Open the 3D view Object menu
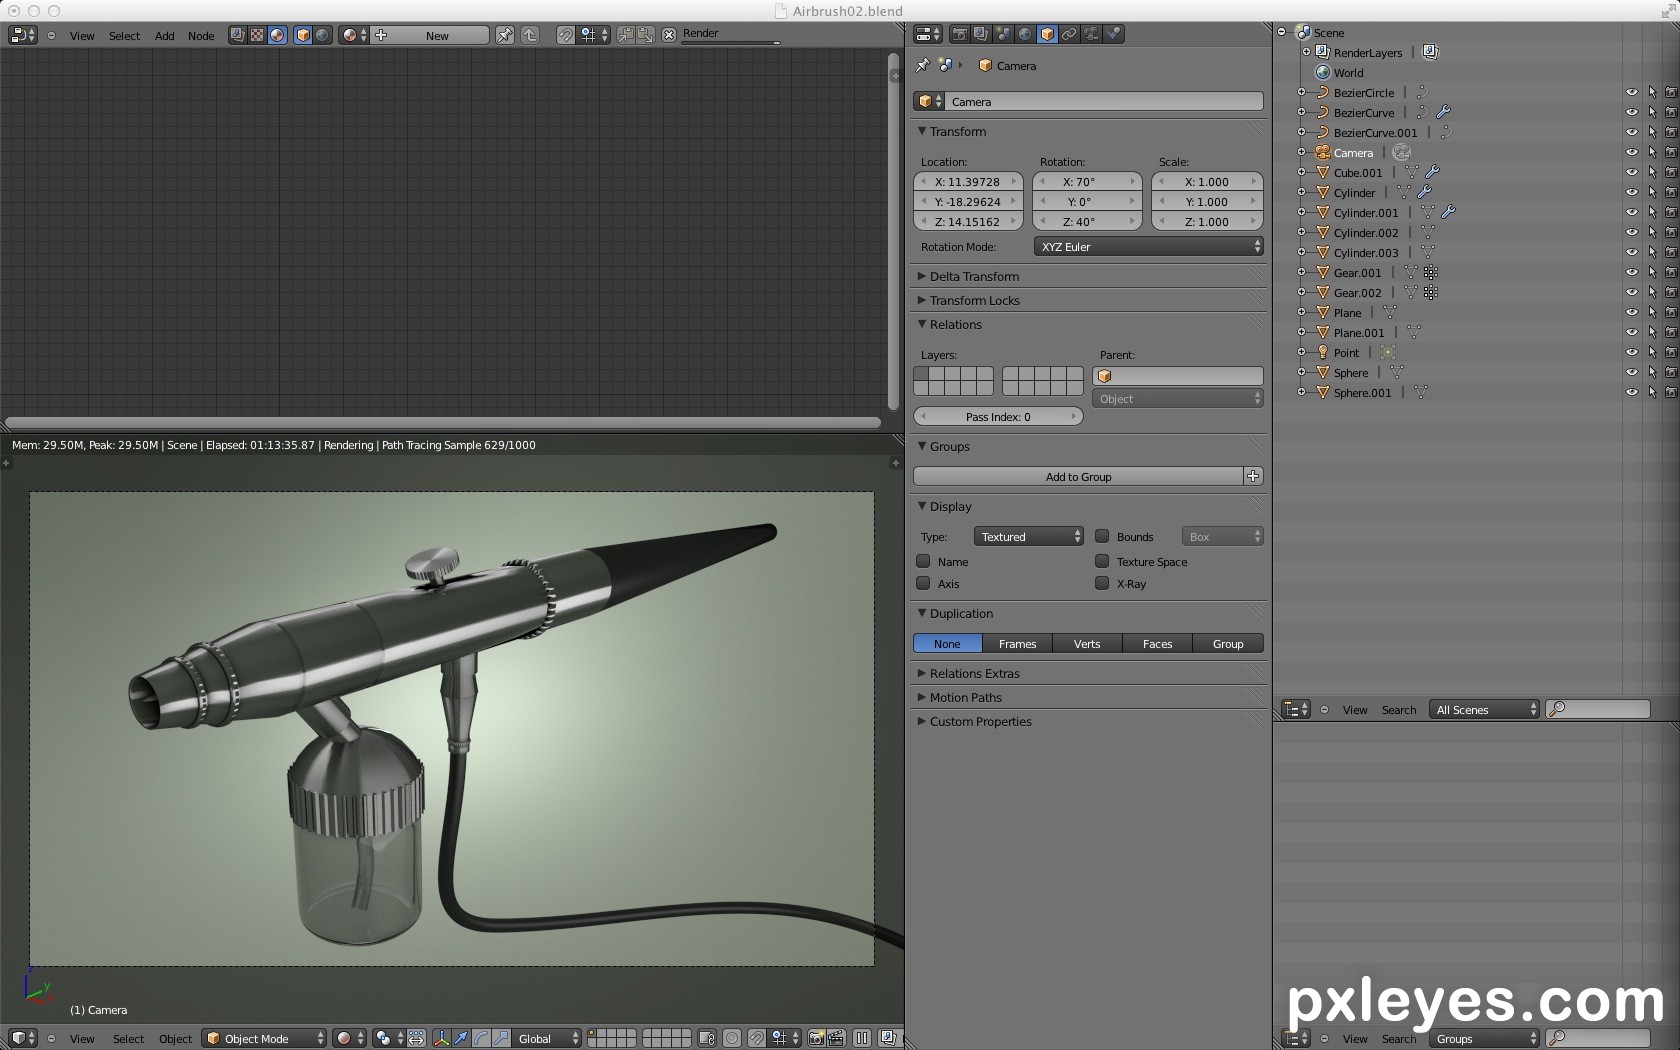Image resolution: width=1680 pixels, height=1050 pixels. pos(175,1038)
